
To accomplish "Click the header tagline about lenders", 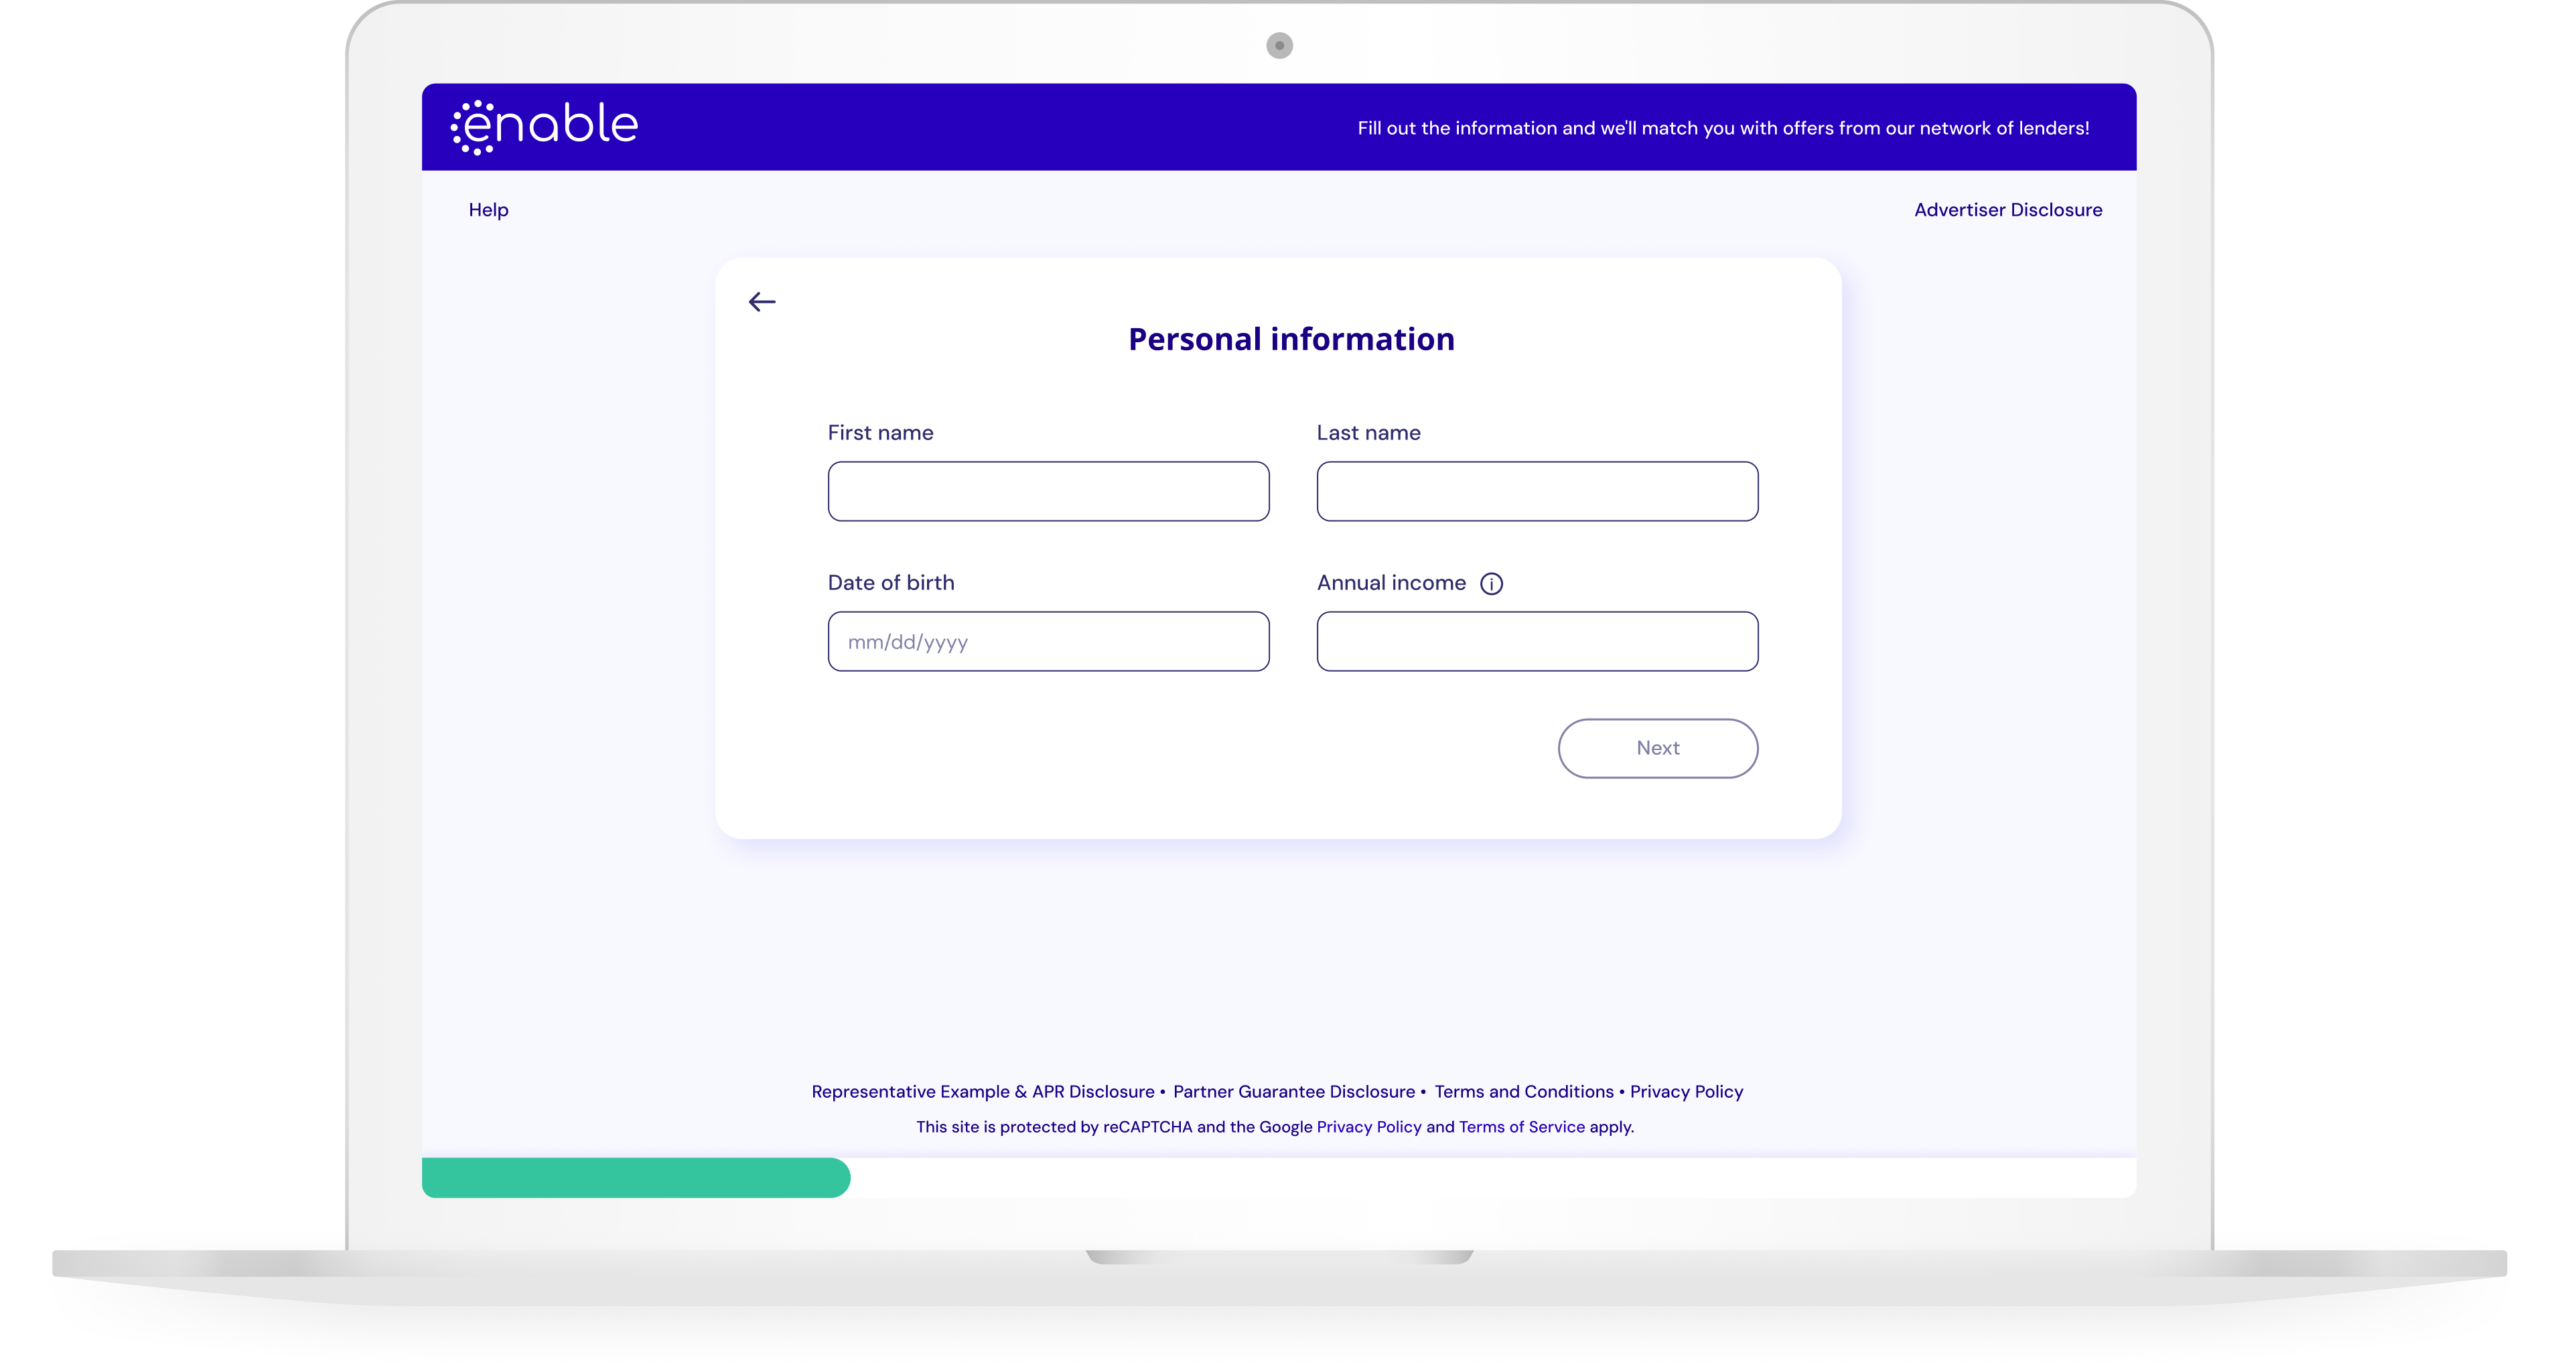I will pyautogui.click(x=1722, y=128).
